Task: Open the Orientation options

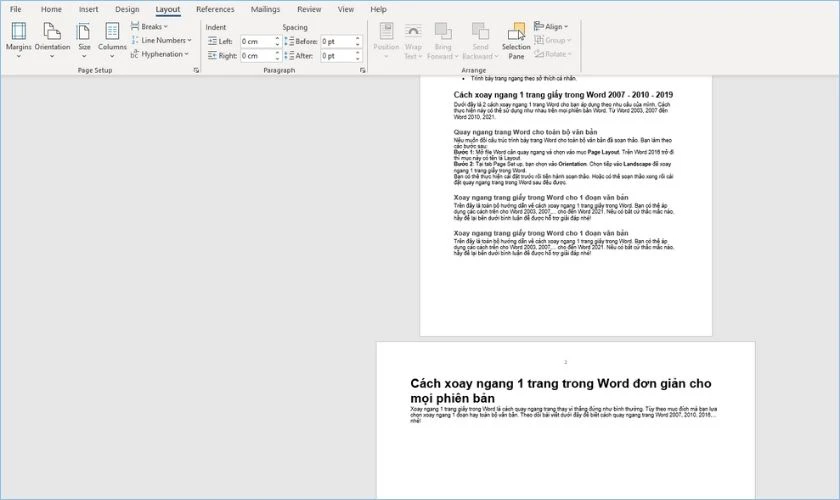Action: tap(52, 40)
